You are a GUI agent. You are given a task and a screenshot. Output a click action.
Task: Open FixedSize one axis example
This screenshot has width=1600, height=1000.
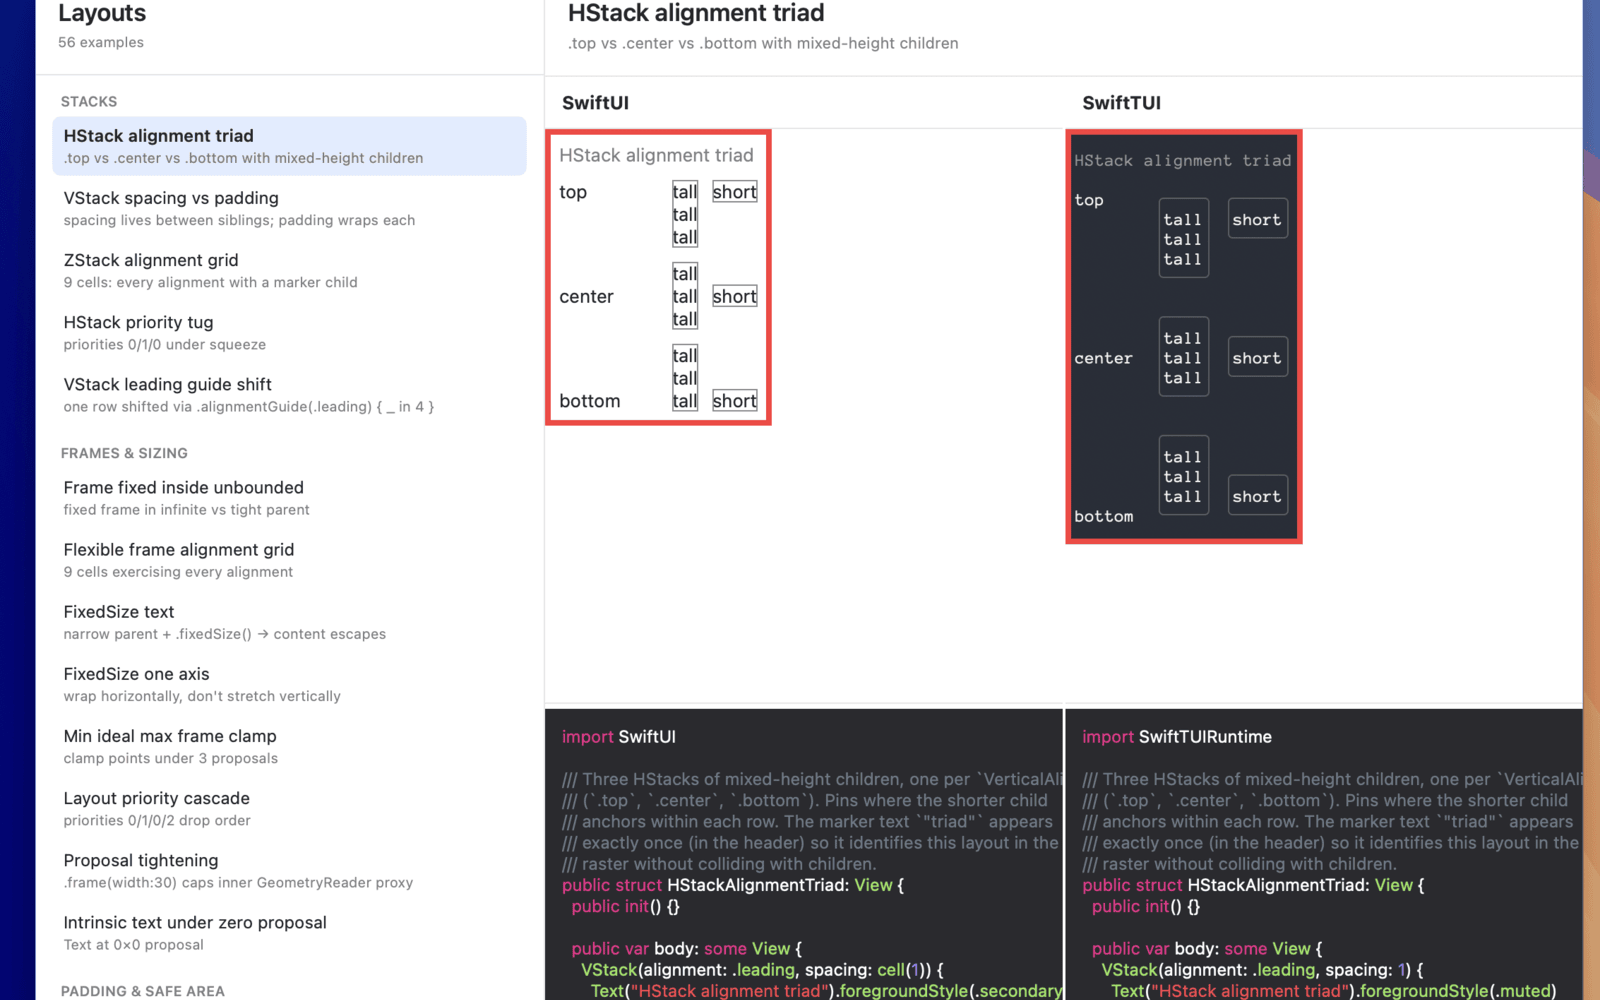click(x=289, y=684)
